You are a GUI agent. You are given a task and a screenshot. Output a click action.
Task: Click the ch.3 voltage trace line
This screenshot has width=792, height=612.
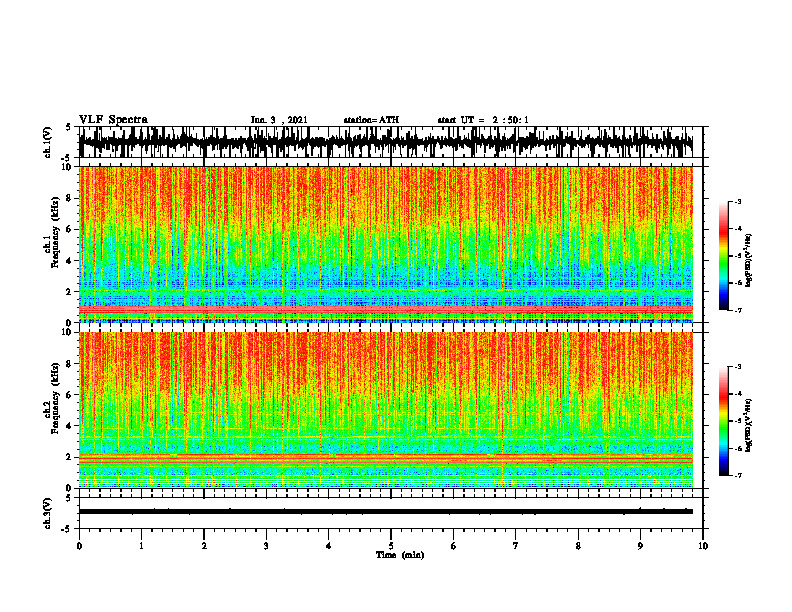(x=385, y=512)
